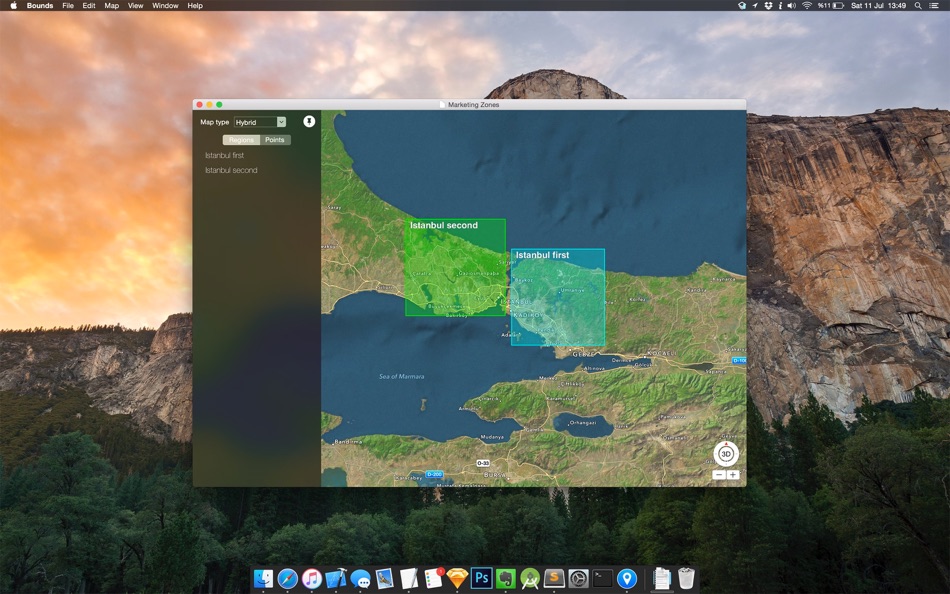Open the Edit menu
The width and height of the screenshot is (950, 594).
89,5
